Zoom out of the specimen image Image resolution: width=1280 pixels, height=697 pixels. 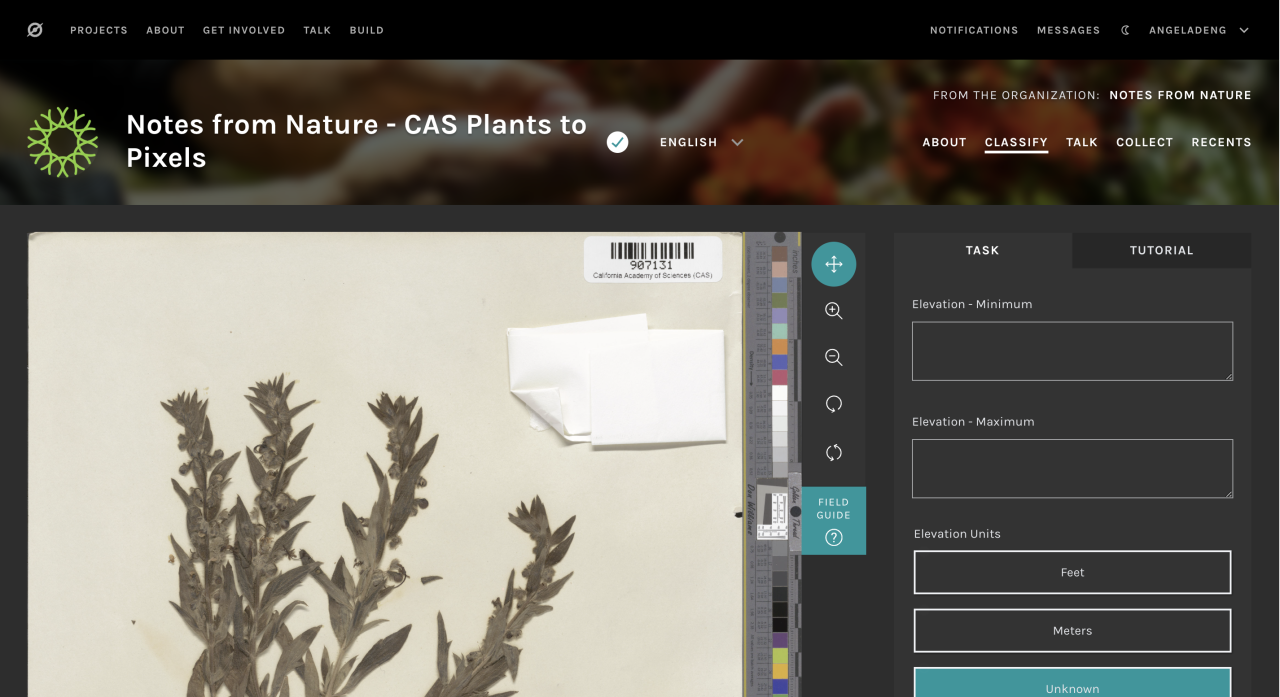click(834, 357)
